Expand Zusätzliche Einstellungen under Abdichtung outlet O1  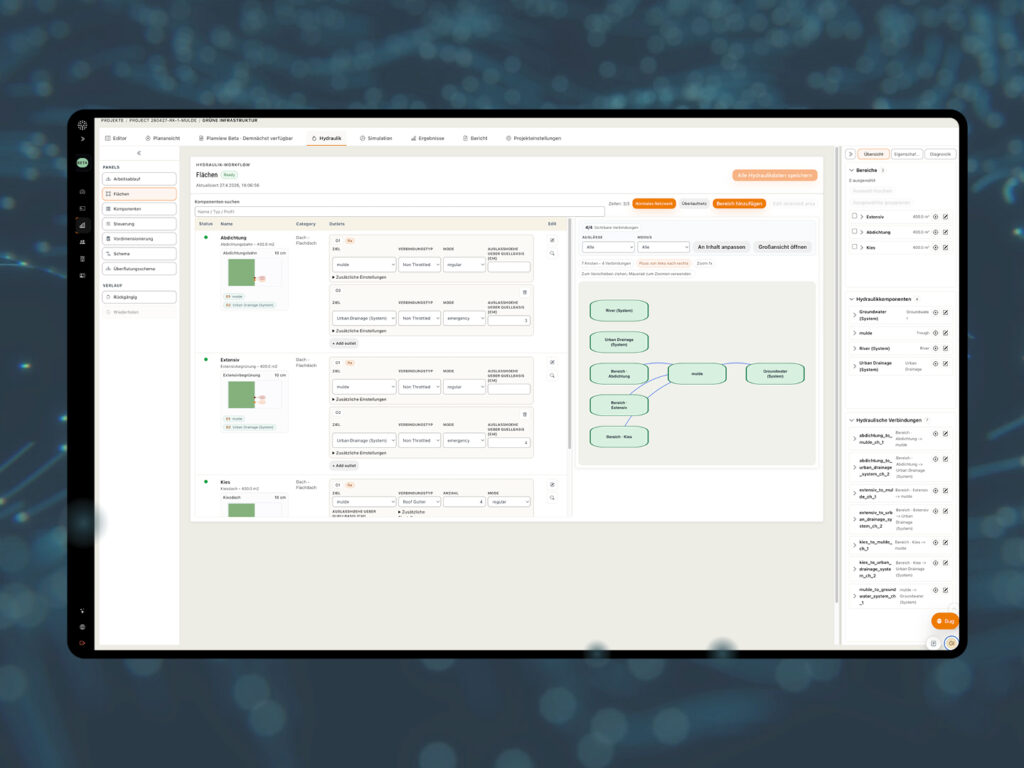coord(360,277)
